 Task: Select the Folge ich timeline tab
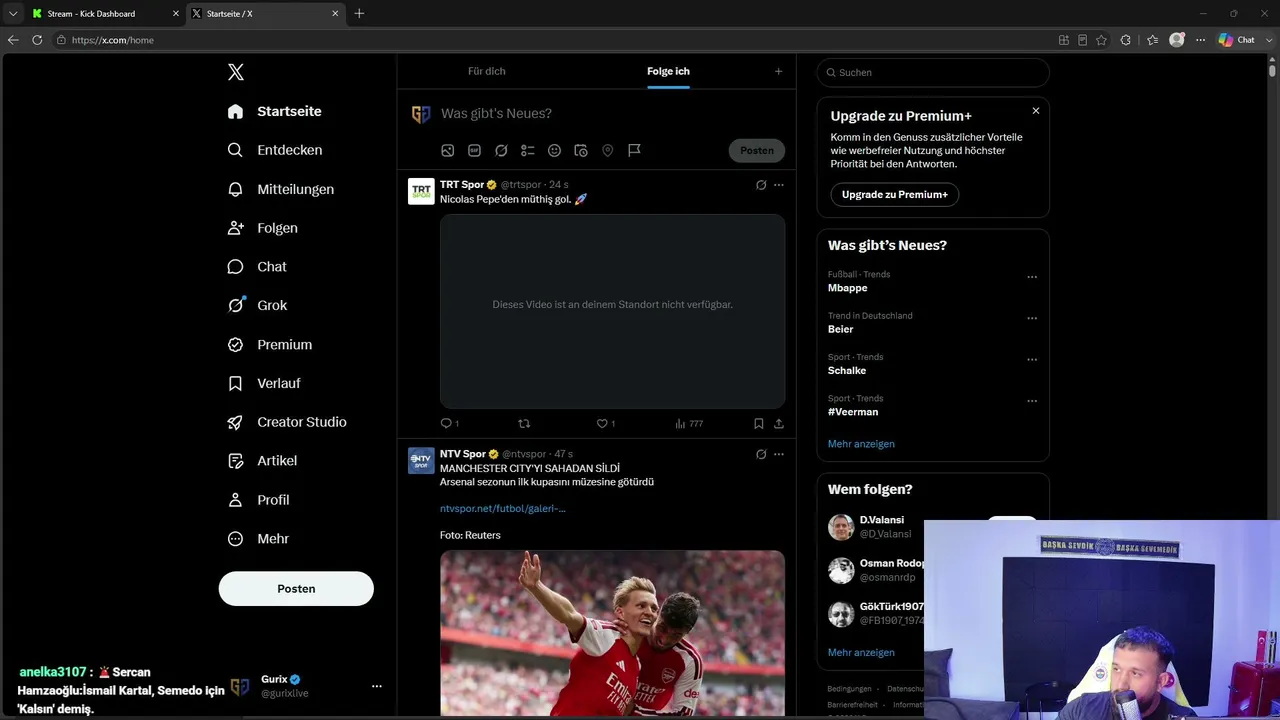[668, 72]
